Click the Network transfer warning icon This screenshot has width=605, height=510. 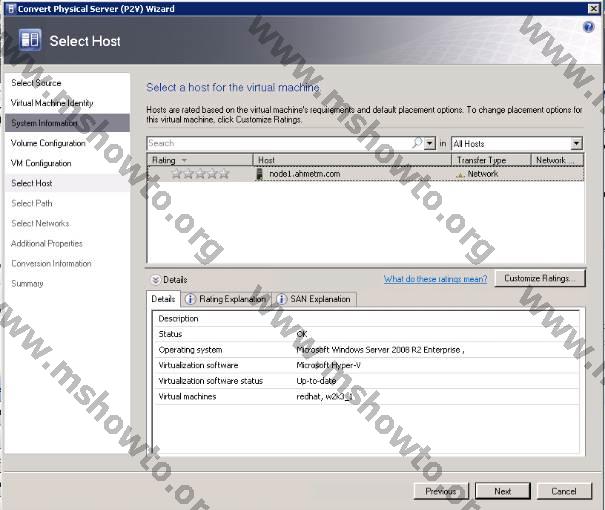click(461, 174)
